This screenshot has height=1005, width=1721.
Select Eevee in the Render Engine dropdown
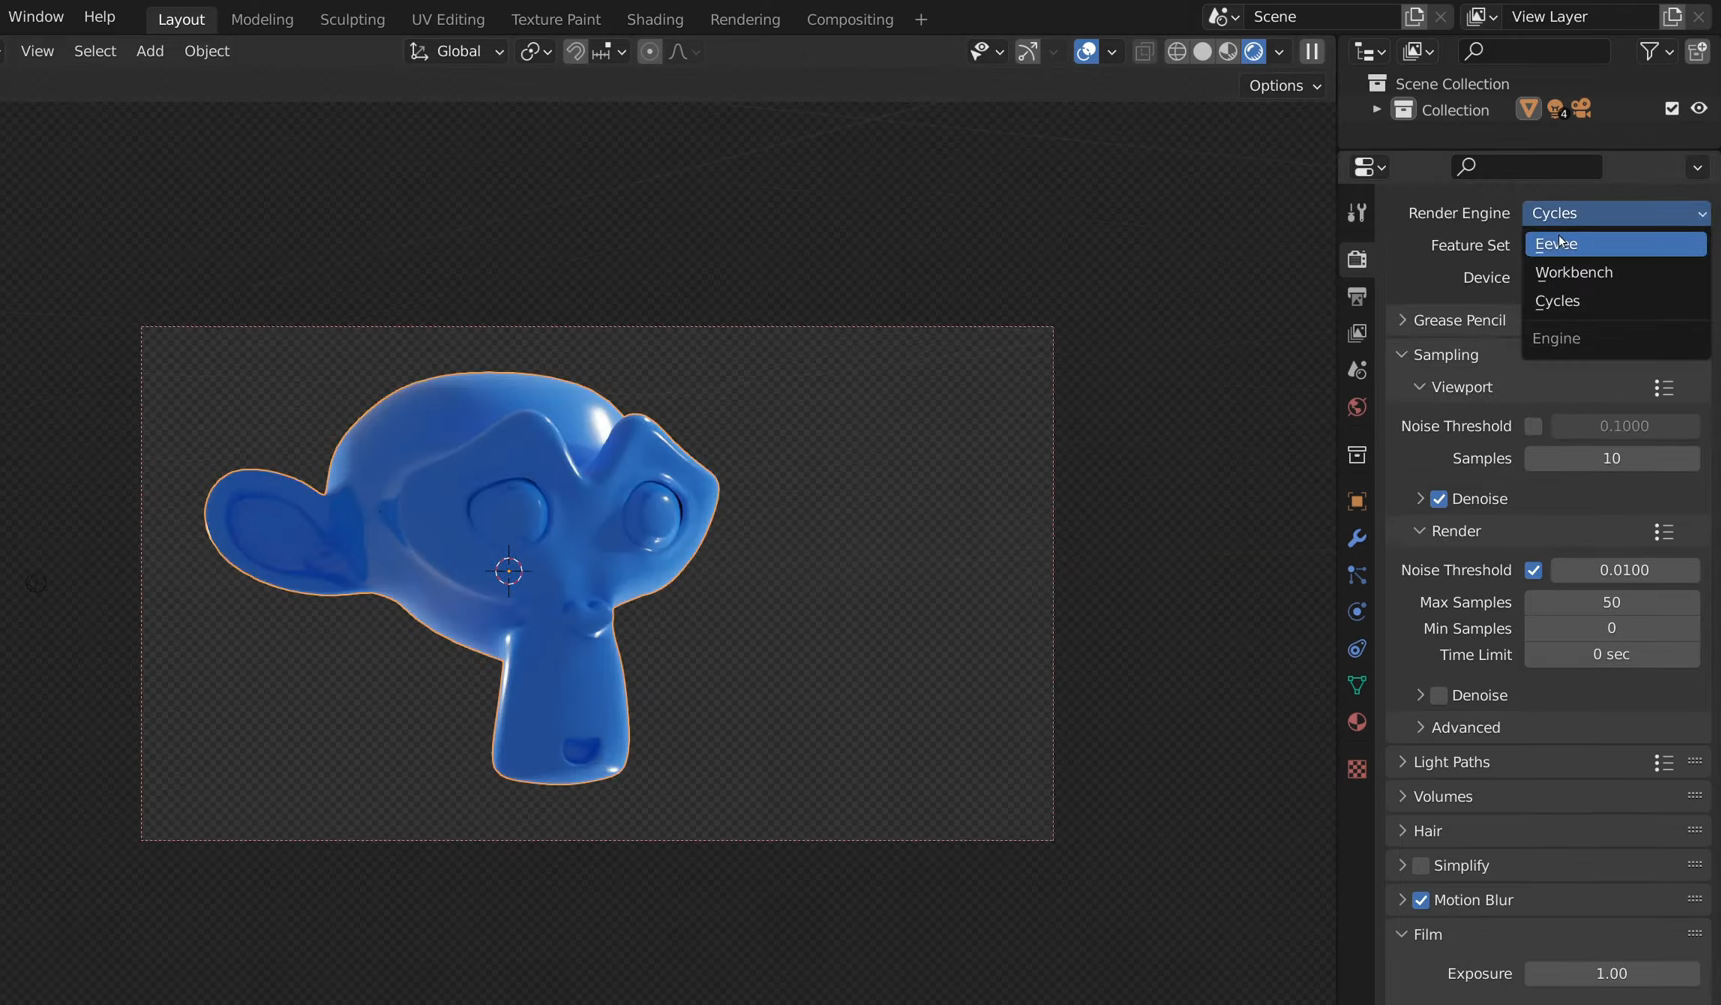pos(1615,244)
